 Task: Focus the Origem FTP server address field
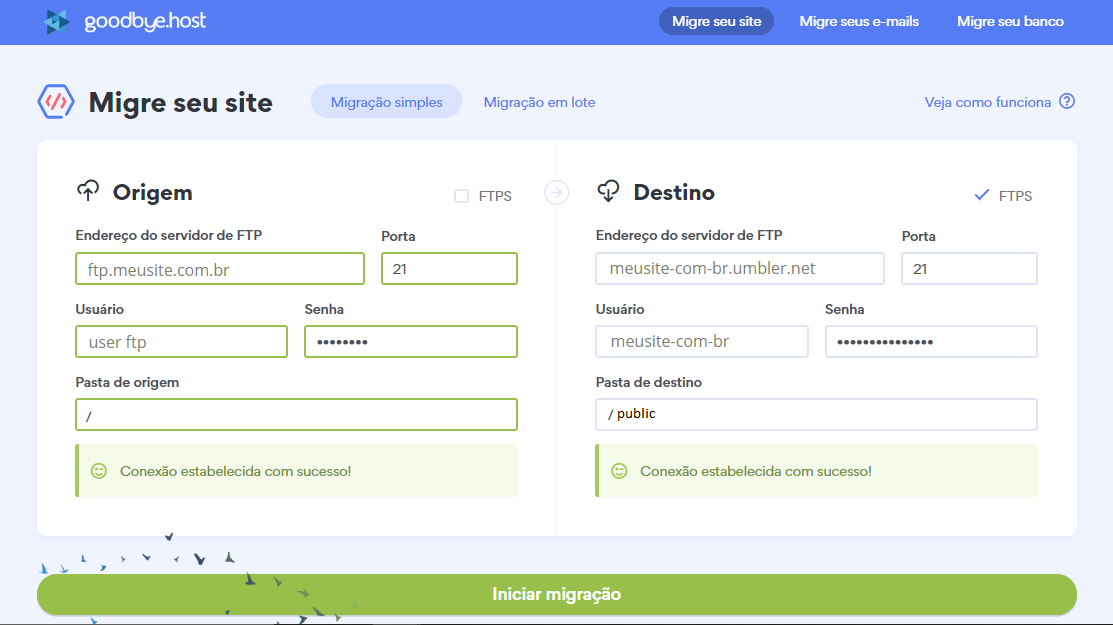coord(220,269)
